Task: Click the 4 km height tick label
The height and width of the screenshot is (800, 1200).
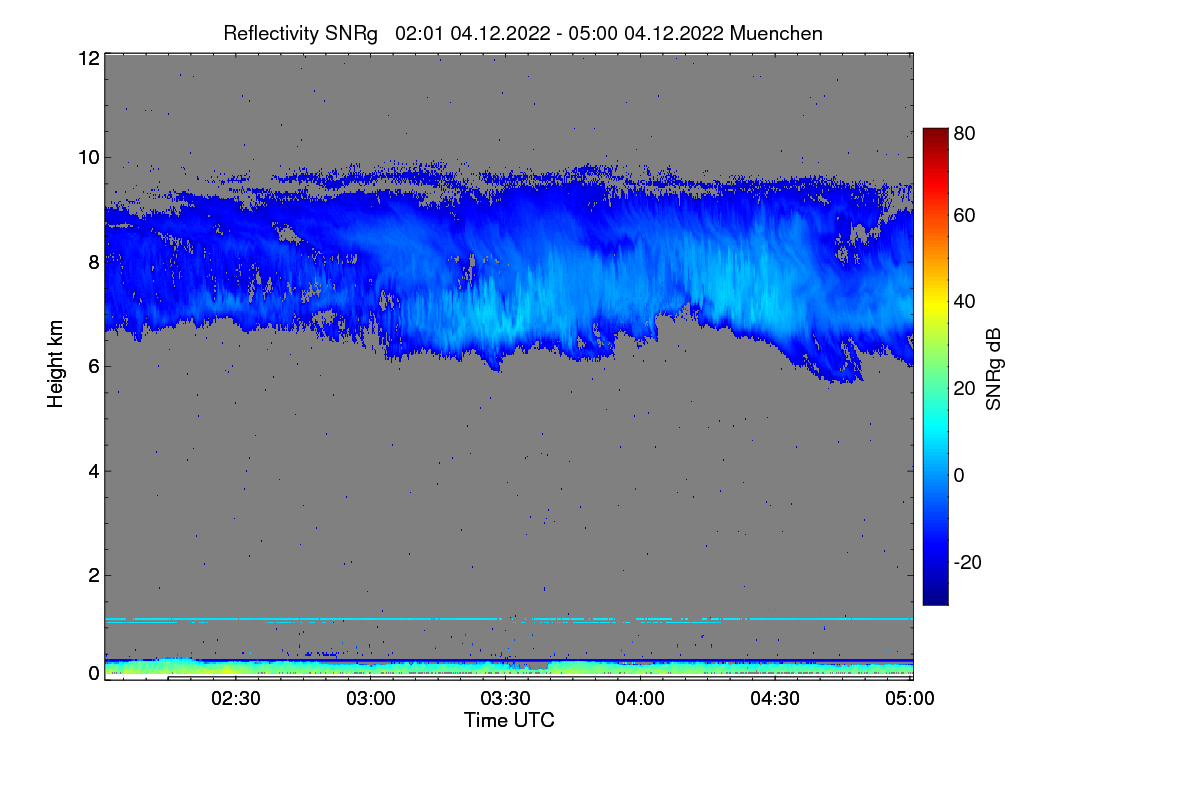Action: point(94,470)
